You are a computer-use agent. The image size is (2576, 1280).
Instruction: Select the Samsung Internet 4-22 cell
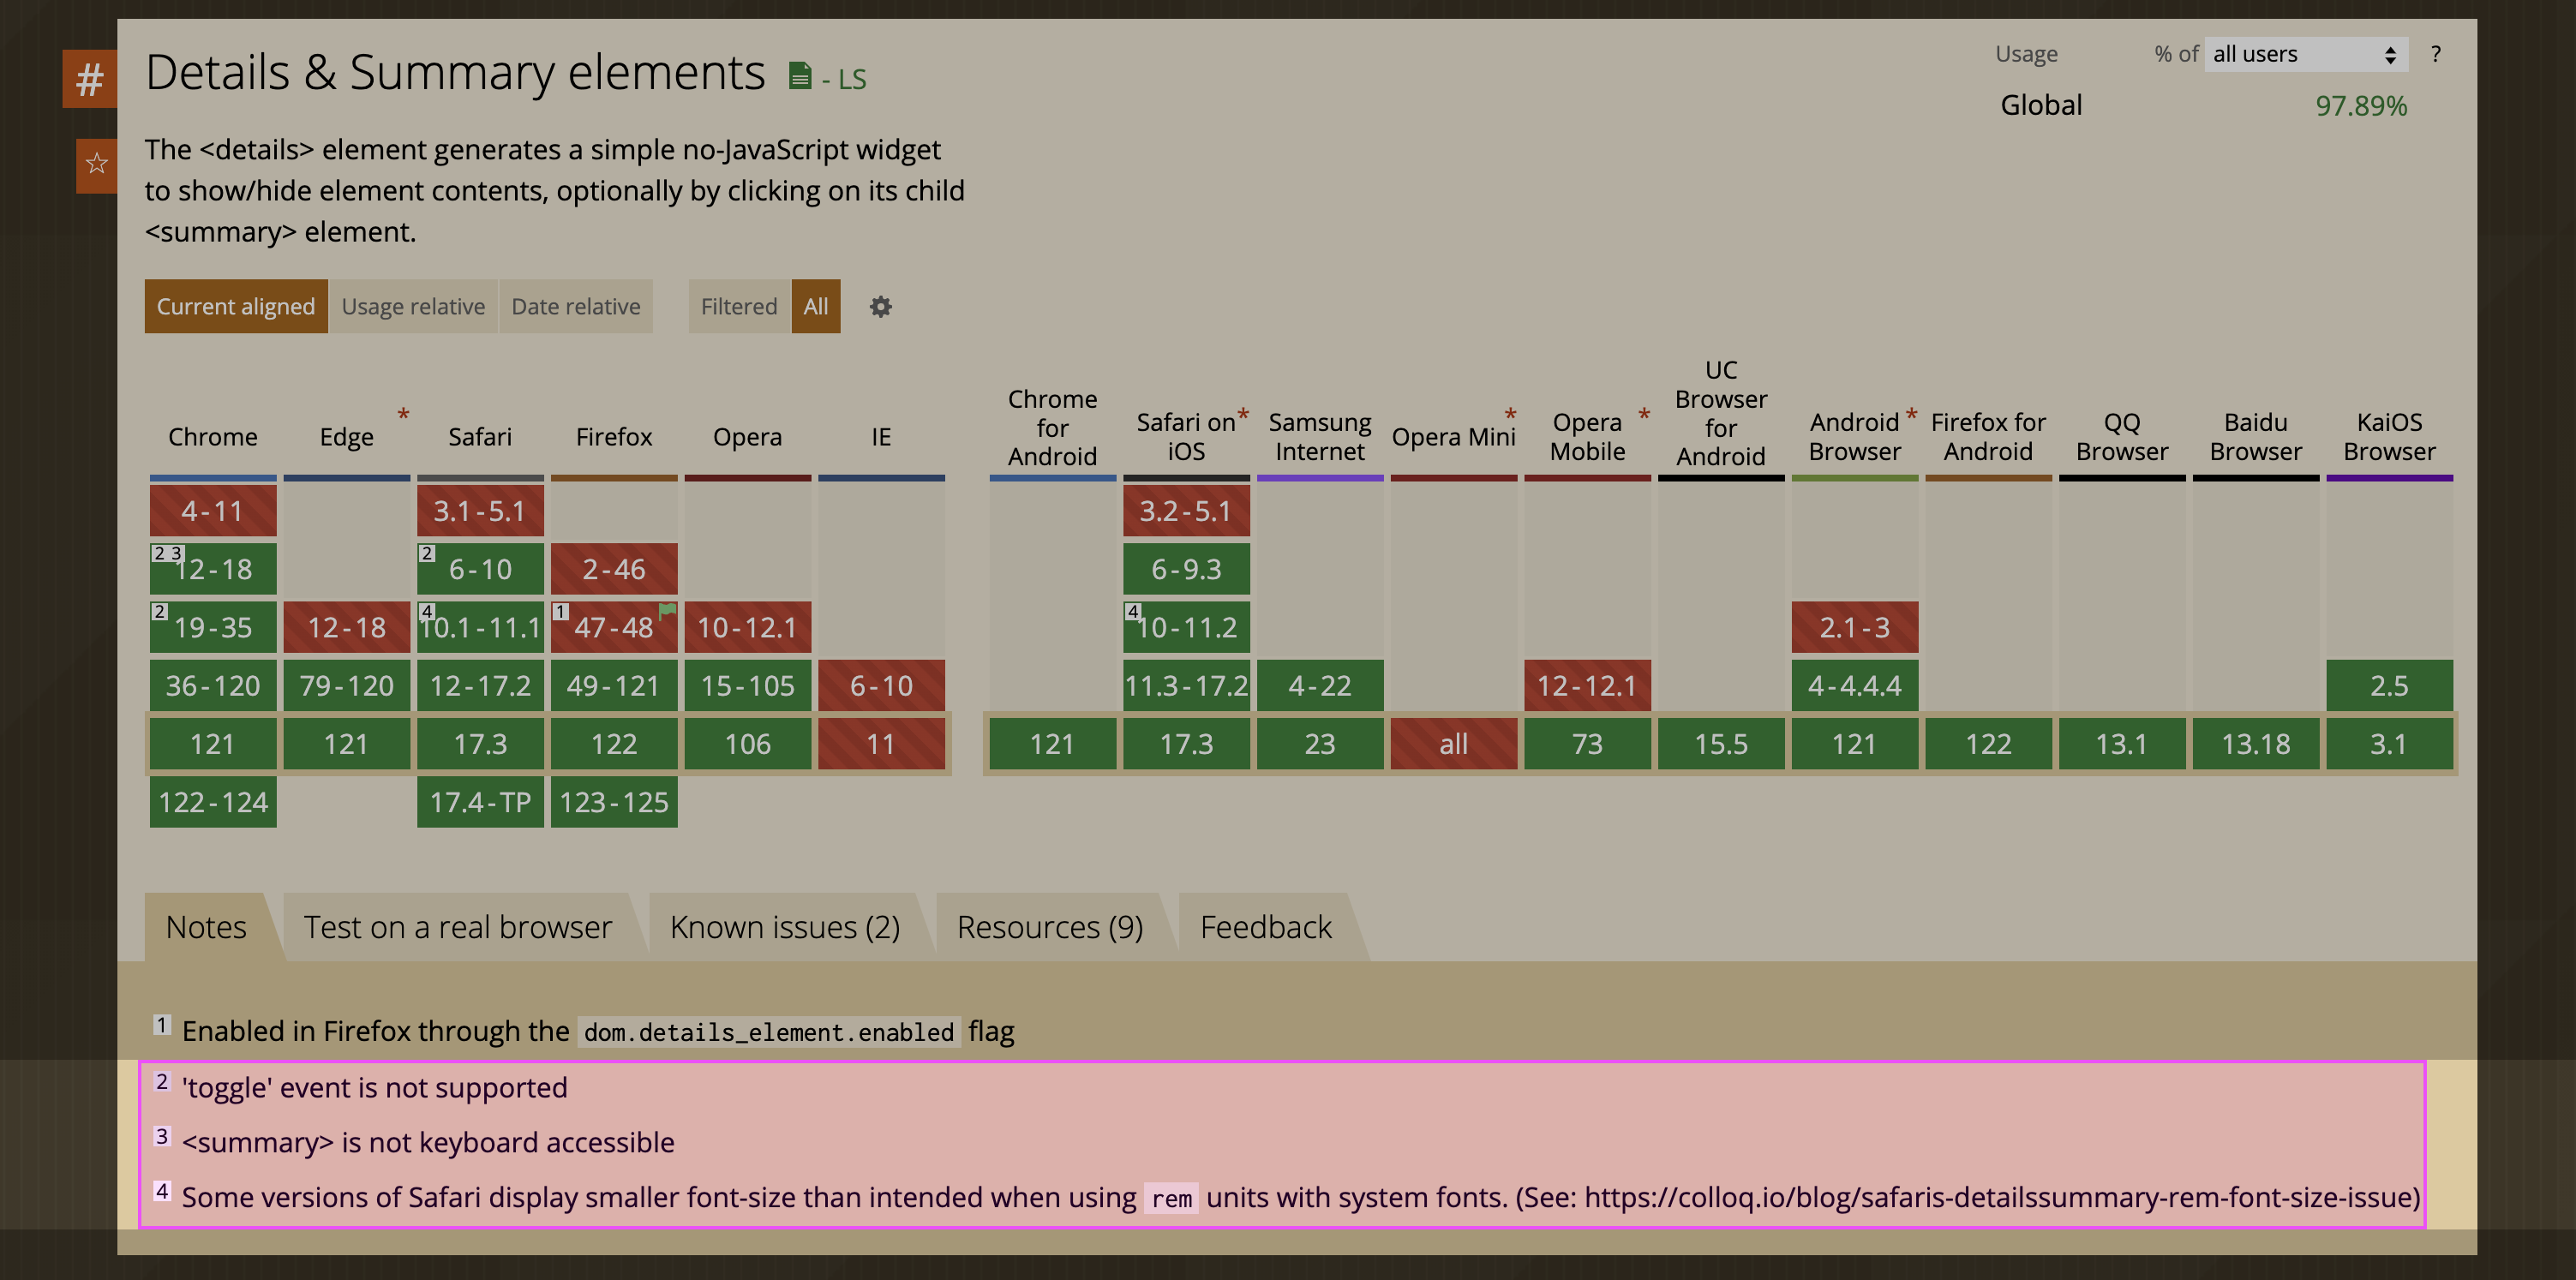tap(1320, 685)
